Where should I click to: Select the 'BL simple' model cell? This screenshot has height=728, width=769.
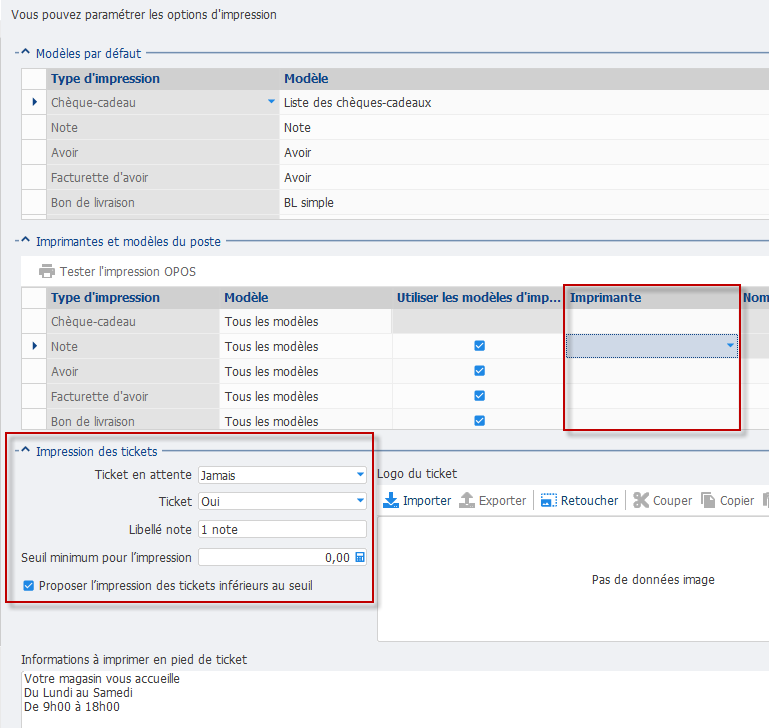(524, 203)
